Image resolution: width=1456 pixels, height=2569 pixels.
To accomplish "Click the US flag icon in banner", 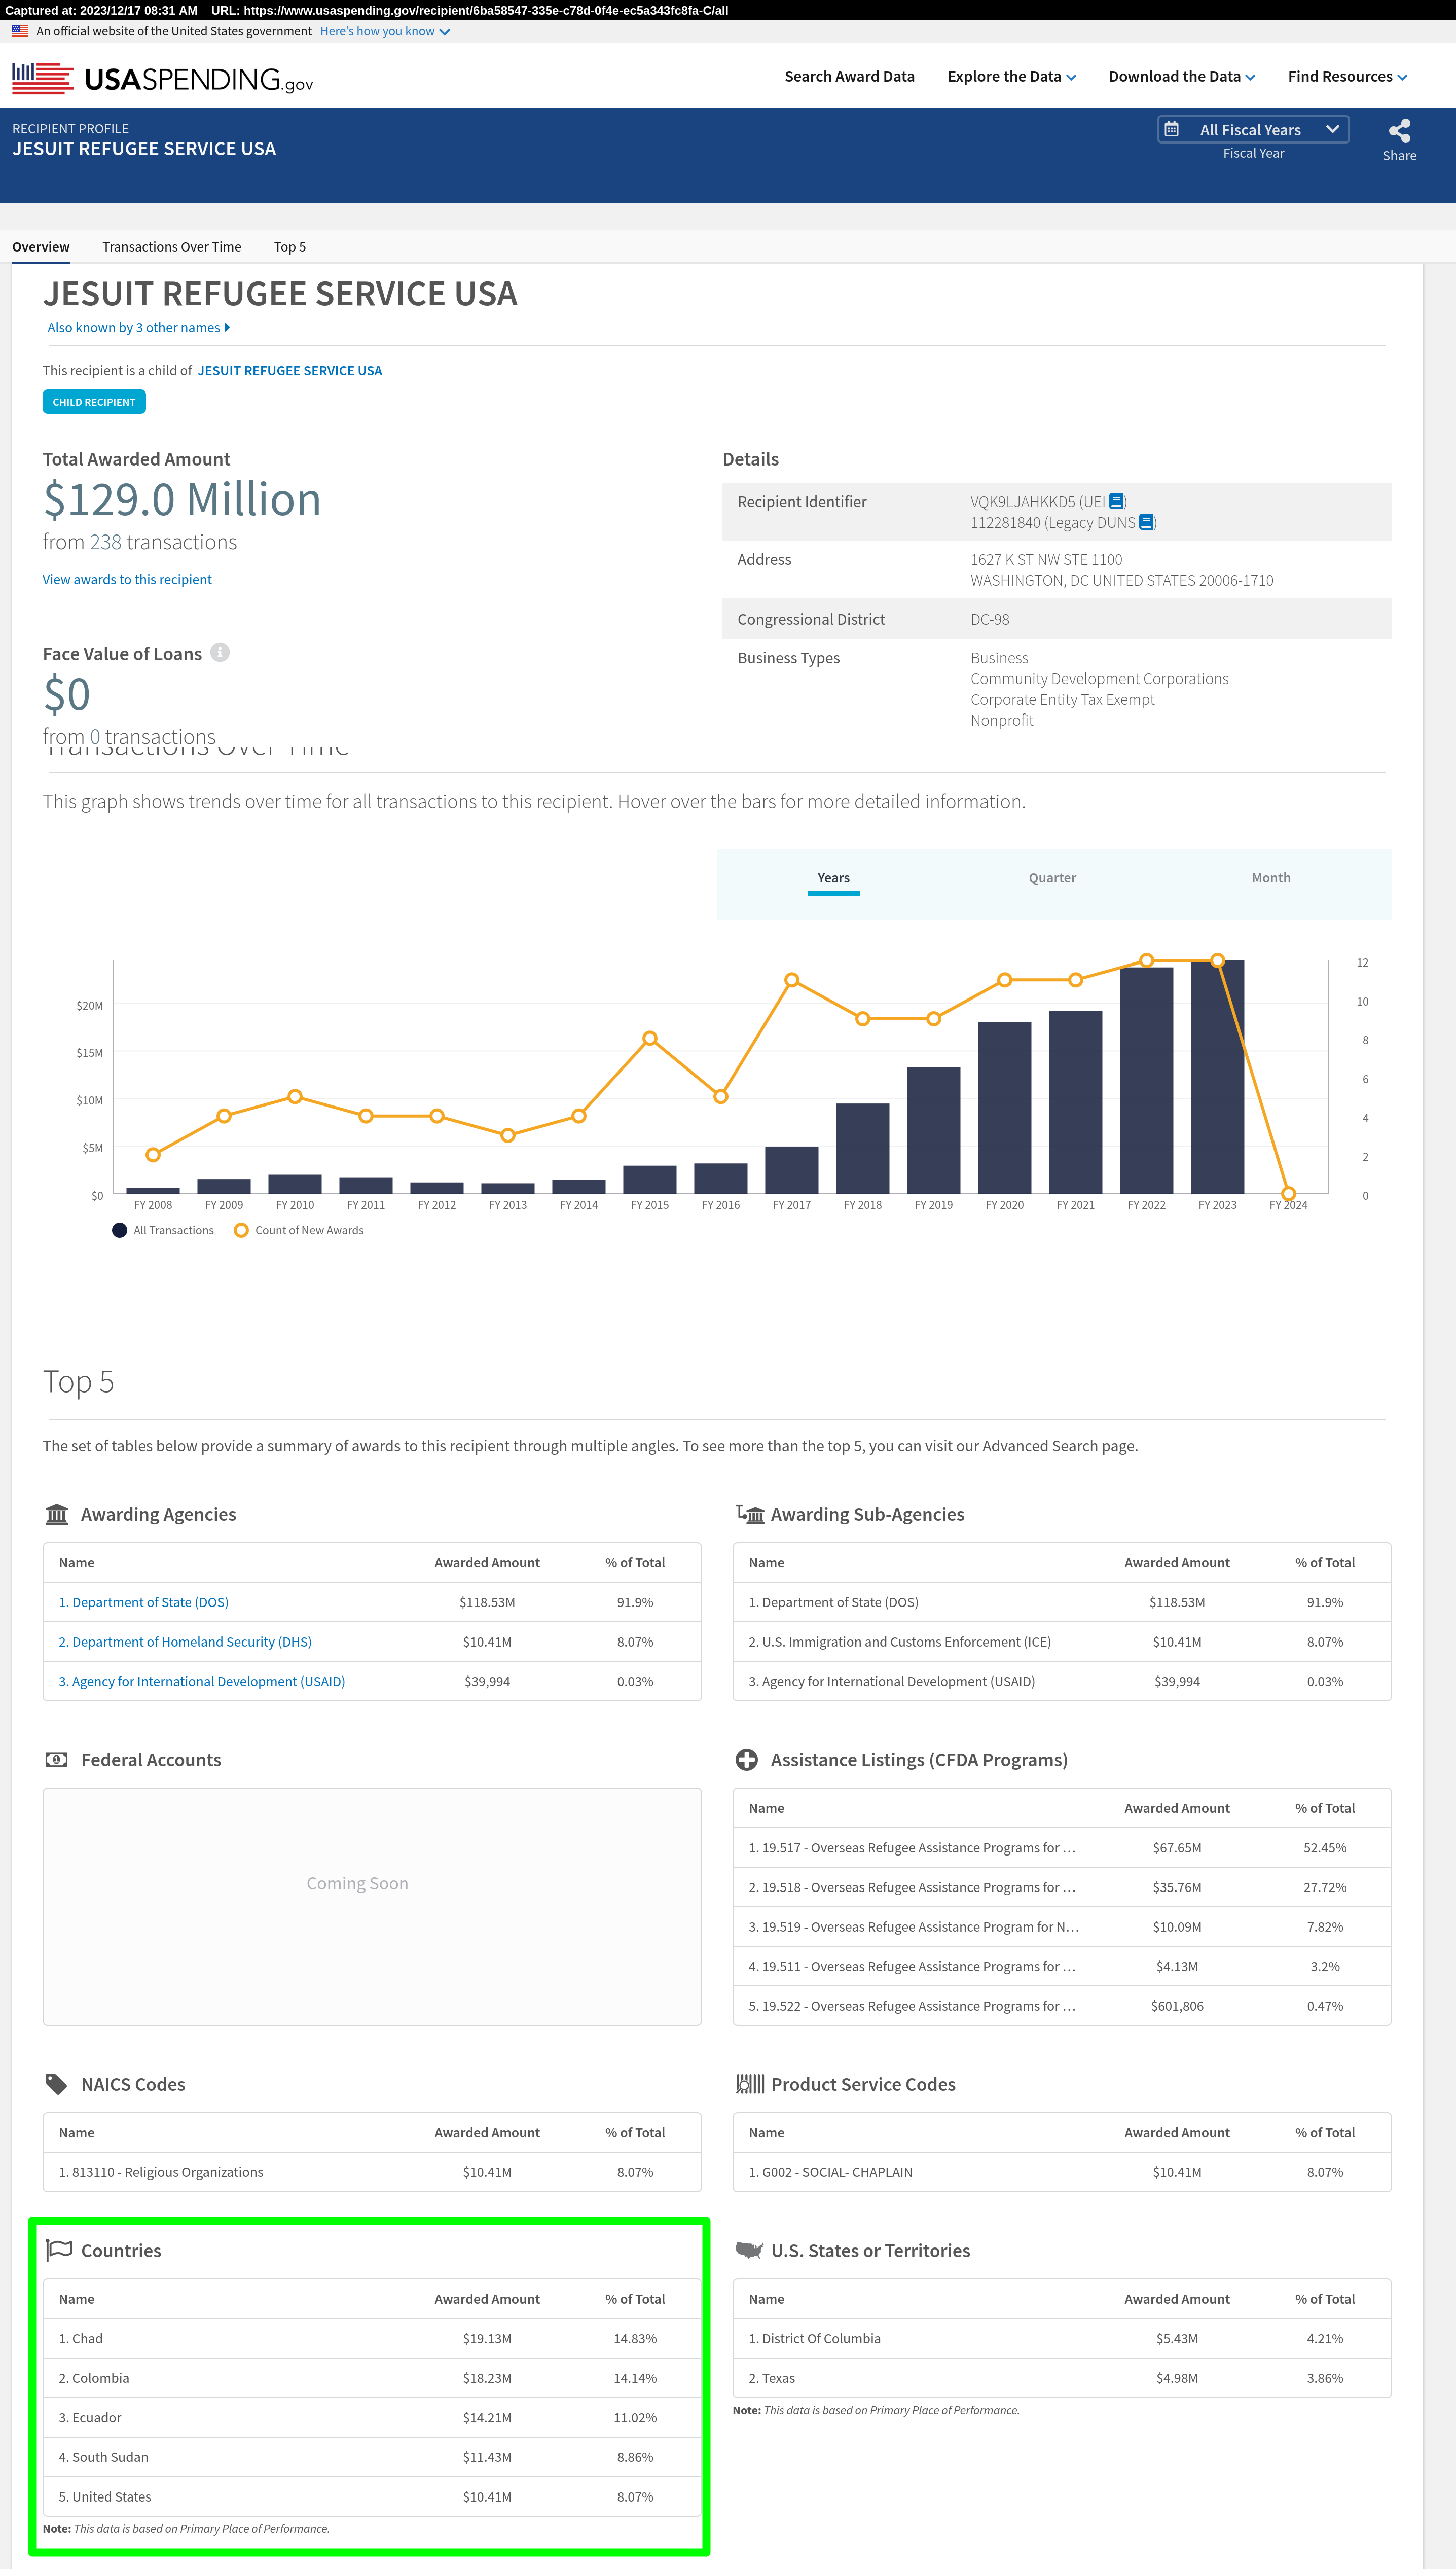I will 20,31.
